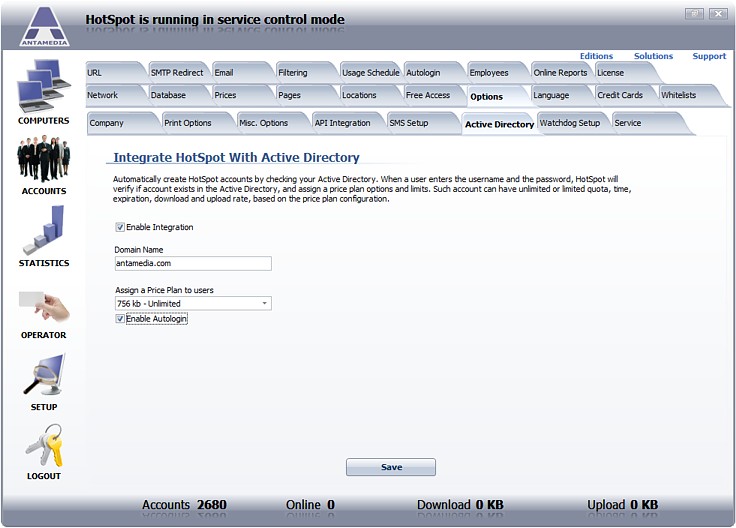The width and height of the screenshot is (736, 528).
Task: Open the API Integration sub-tab
Action: [x=346, y=123]
